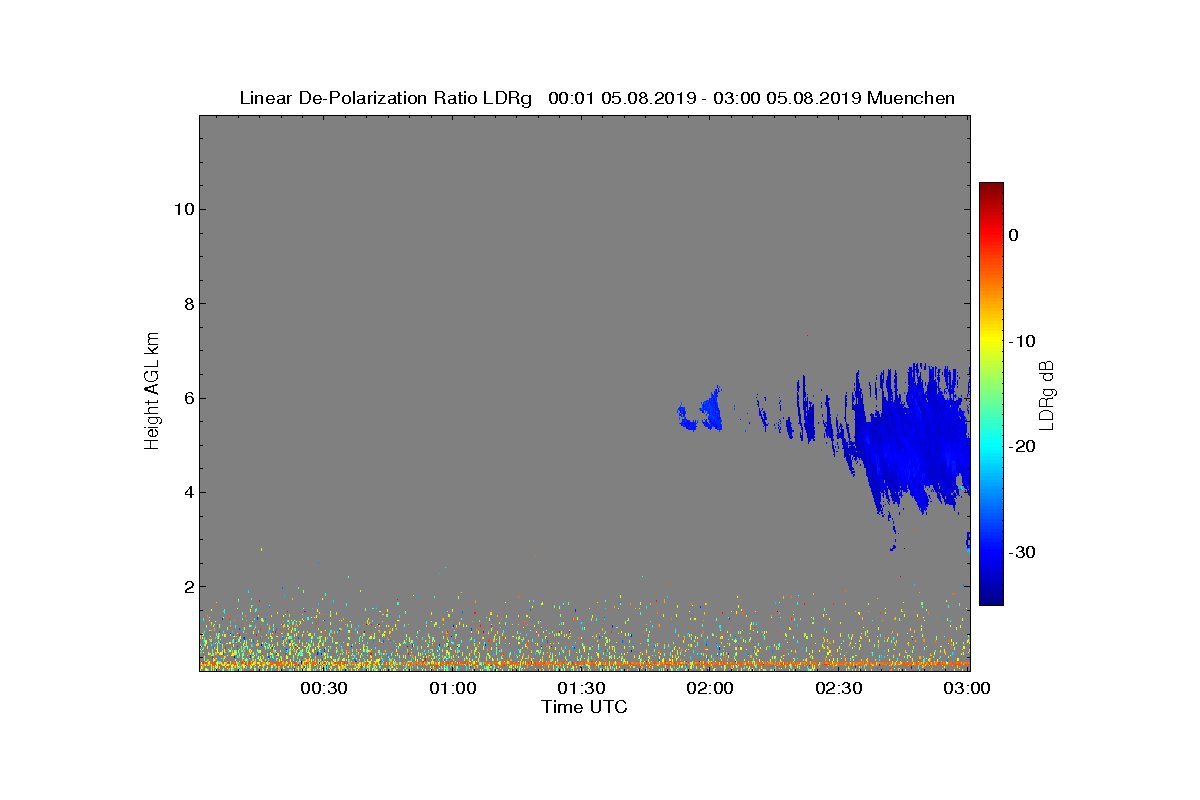Click the dark blue bottom of the colorbar
The image size is (1200, 800).
point(991,597)
